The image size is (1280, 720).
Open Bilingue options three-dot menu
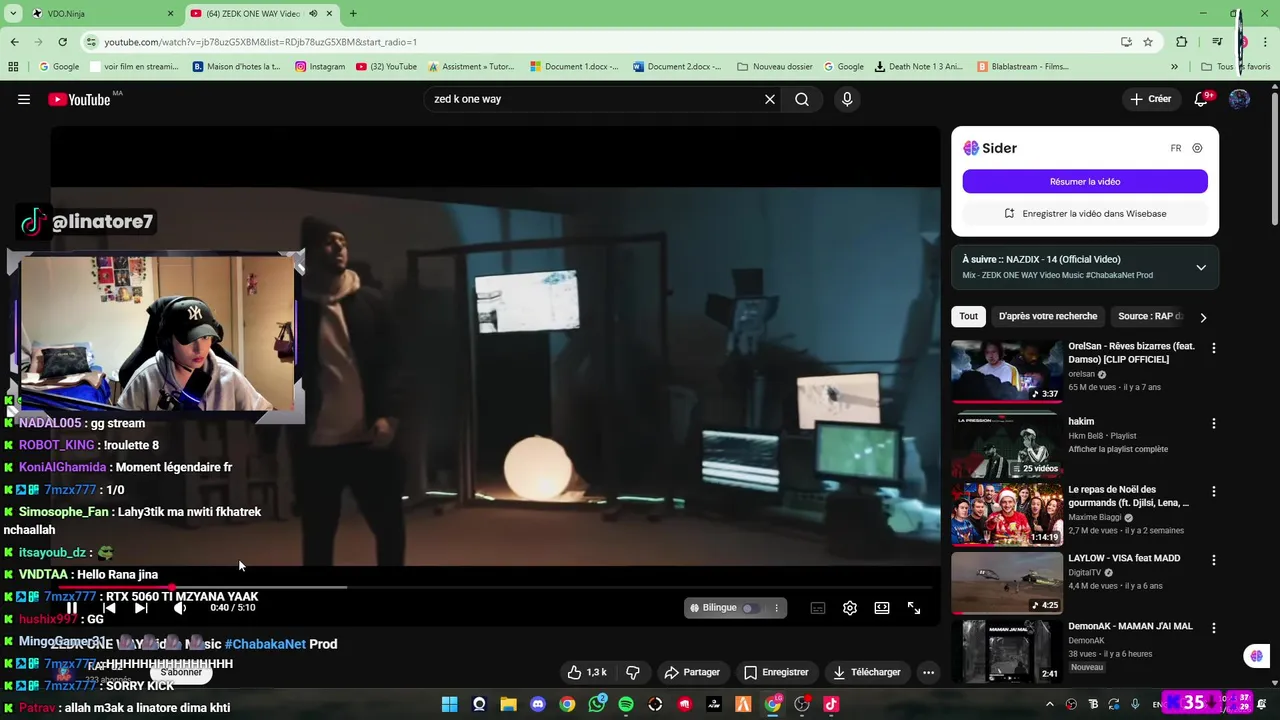(776, 608)
